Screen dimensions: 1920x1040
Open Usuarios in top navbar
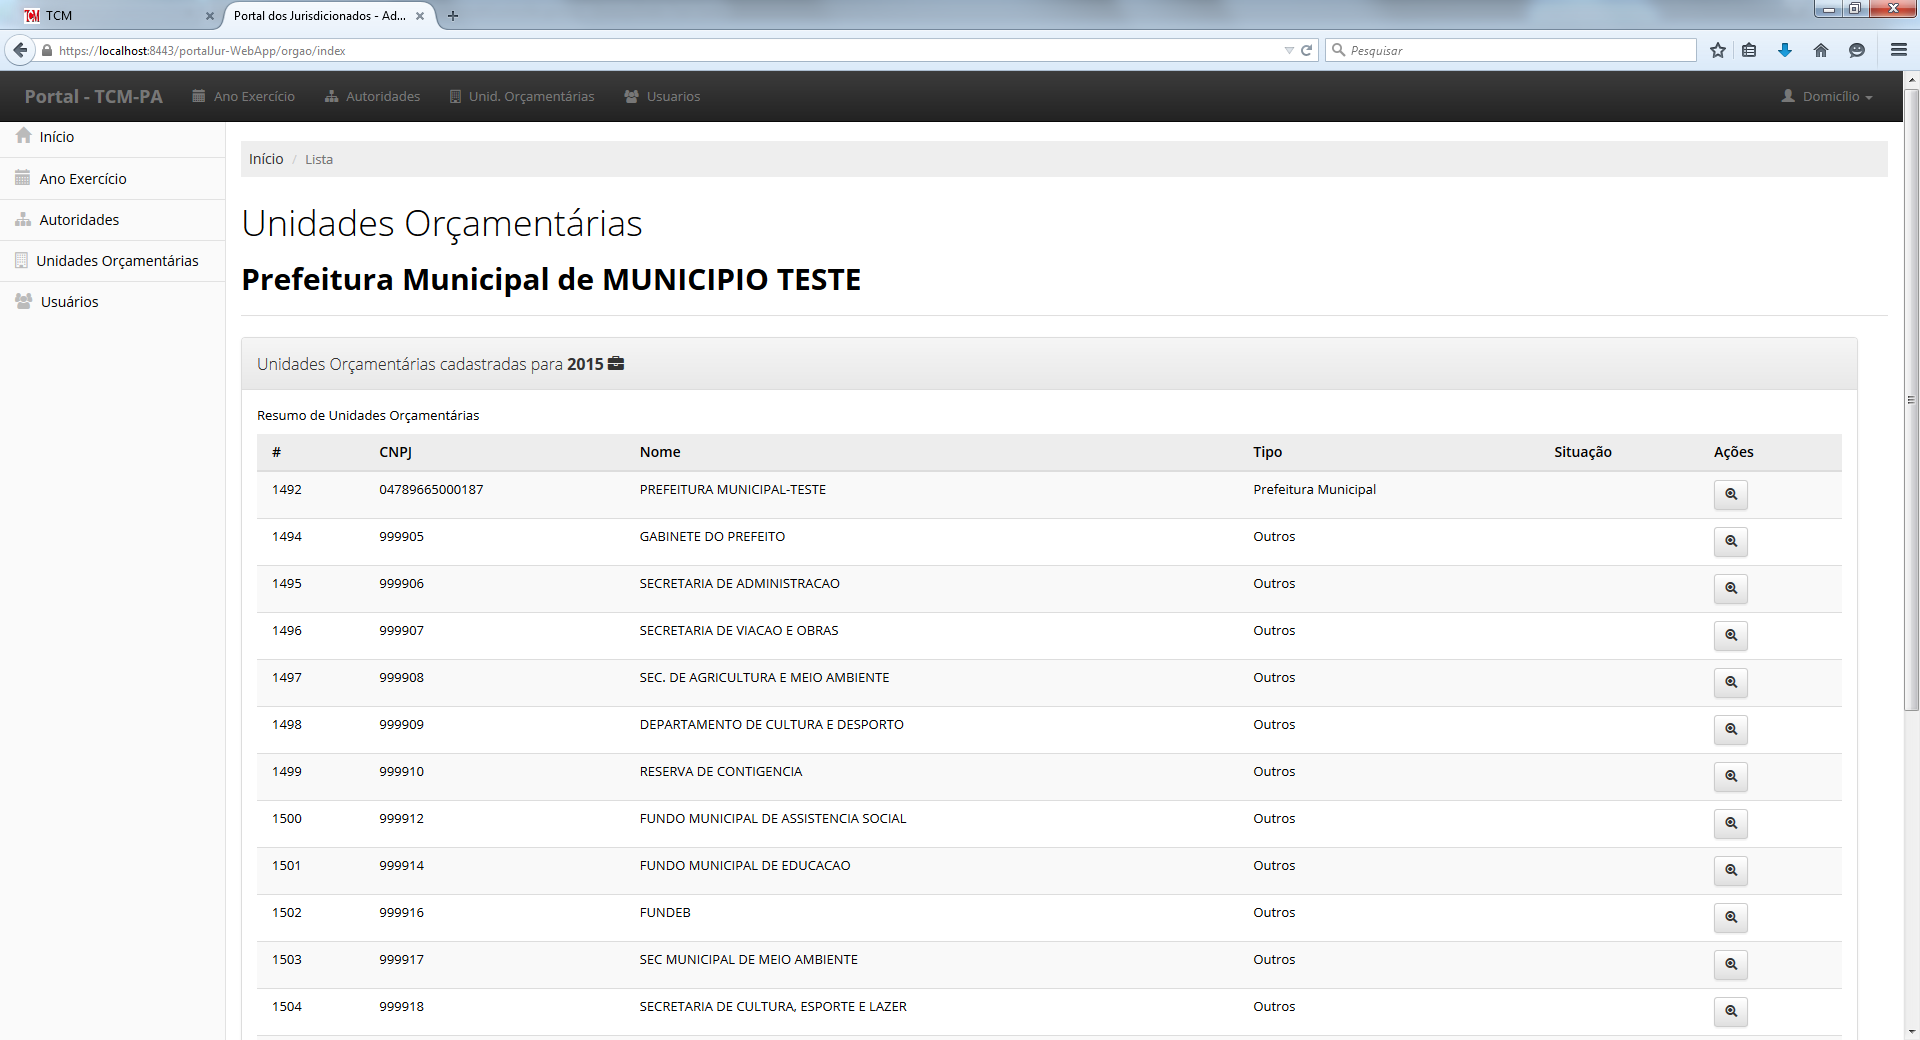(x=662, y=97)
